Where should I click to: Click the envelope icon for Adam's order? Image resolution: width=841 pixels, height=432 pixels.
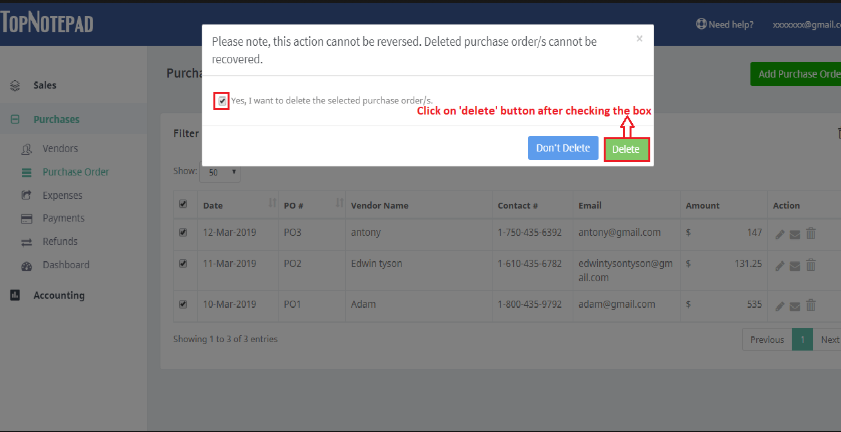click(x=795, y=304)
